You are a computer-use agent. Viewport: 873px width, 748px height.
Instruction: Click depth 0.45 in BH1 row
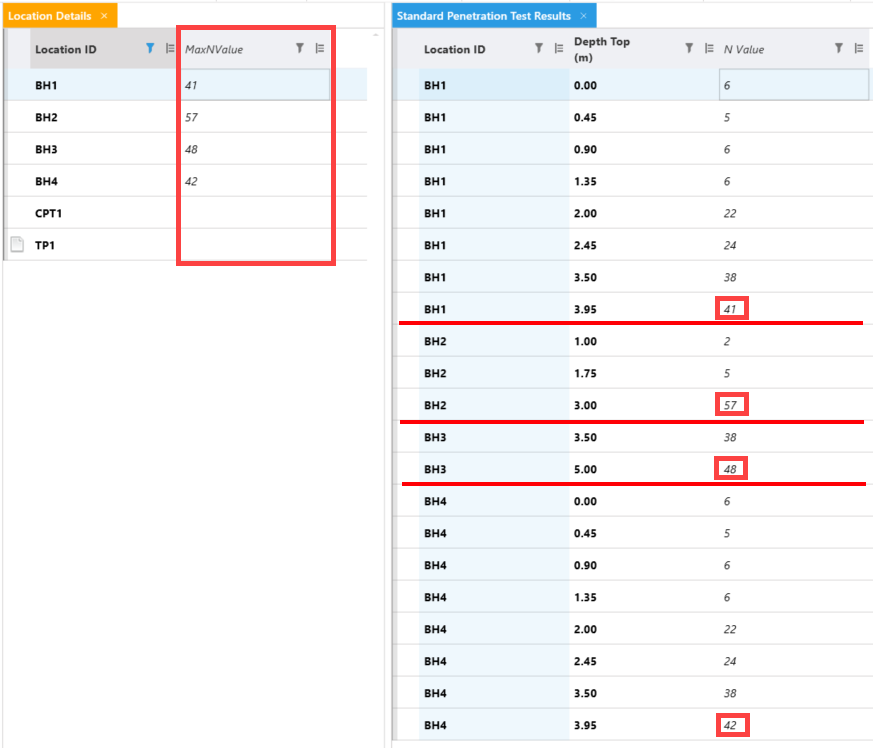click(x=644, y=118)
